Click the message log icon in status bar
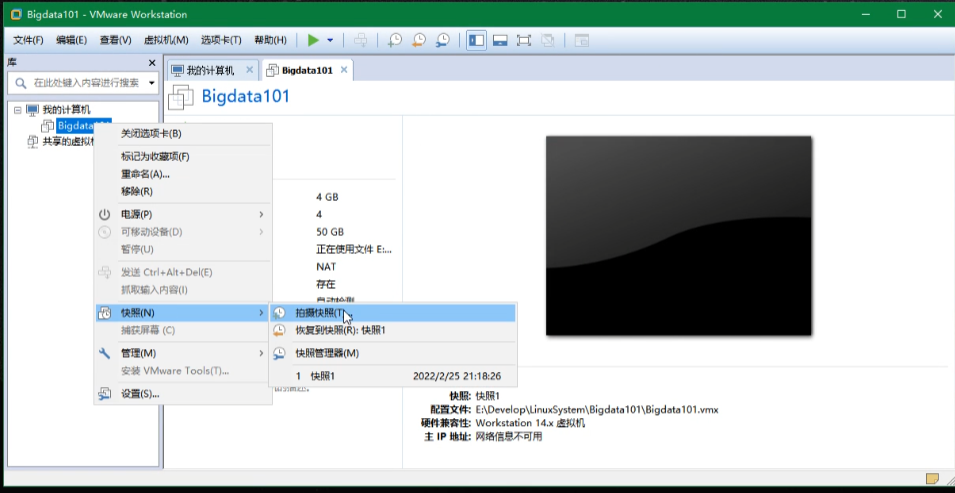The height and width of the screenshot is (493, 955). 932,478
